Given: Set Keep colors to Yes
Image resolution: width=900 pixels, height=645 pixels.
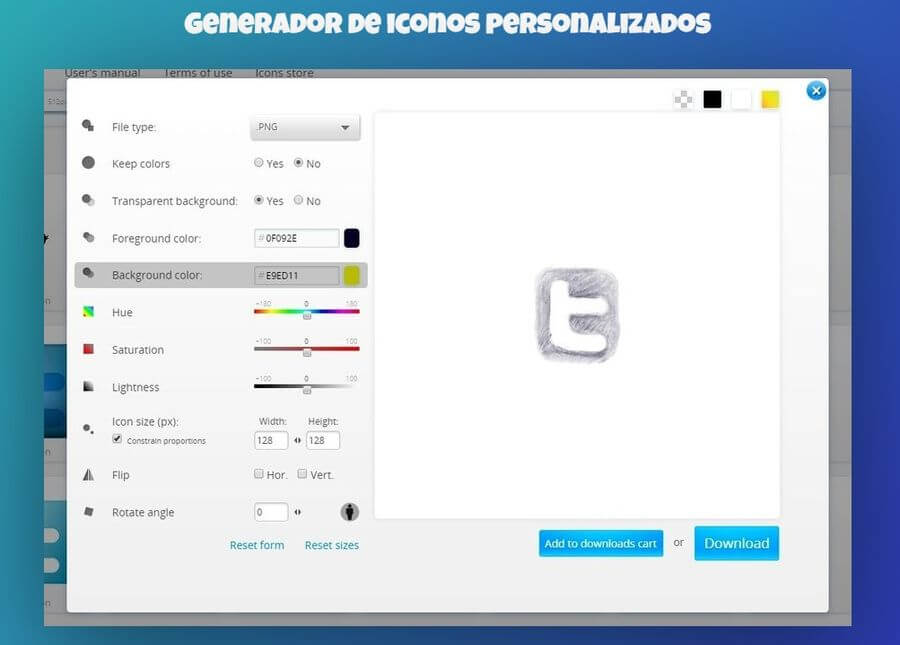Looking at the screenshot, I should 259,163.
